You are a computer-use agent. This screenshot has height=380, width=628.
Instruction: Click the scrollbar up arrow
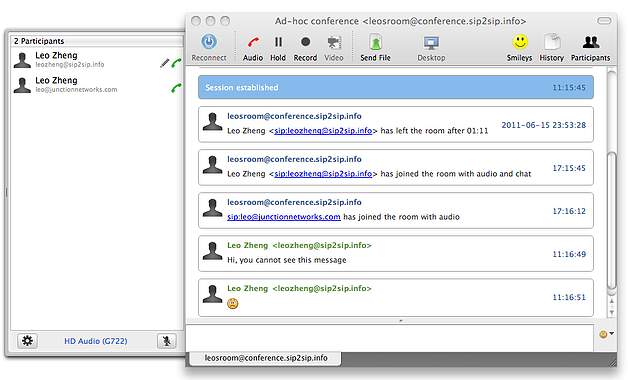tap(612, 301)
